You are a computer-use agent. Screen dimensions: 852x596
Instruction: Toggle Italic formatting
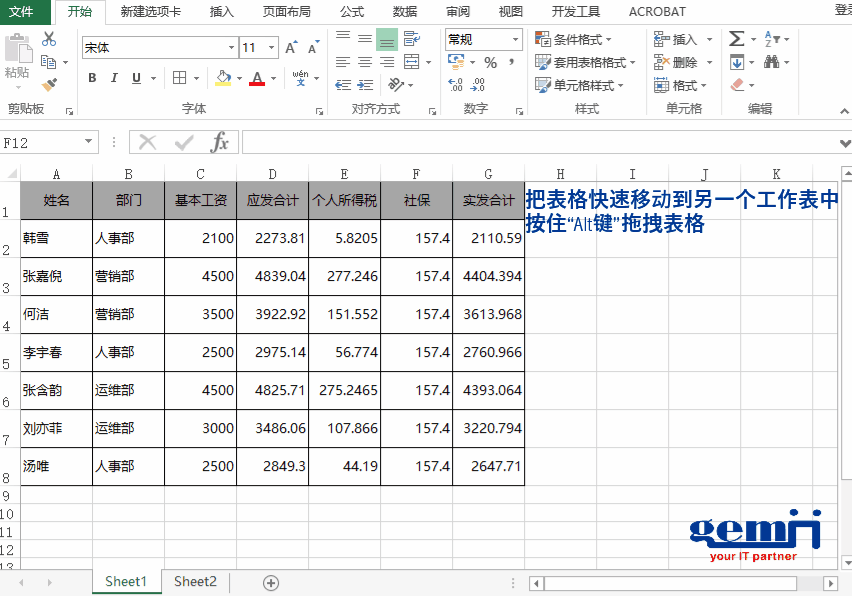[x=113, y=78]
